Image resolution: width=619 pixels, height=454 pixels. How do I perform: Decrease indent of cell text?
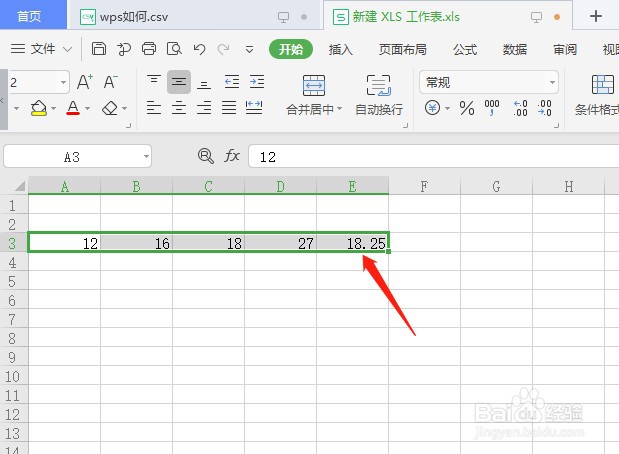pyautogui.click(x=232, y=82)
